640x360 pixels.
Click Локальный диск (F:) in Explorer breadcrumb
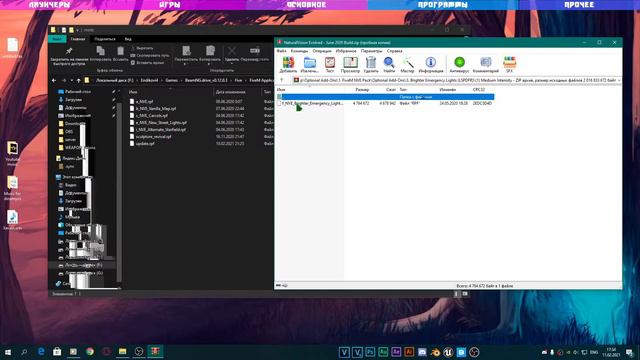click(x=114, y=80)
